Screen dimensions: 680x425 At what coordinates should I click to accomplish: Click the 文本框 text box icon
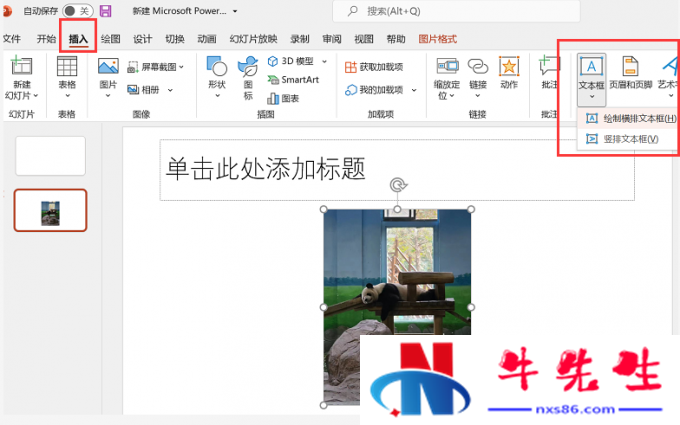coord(591,66)
